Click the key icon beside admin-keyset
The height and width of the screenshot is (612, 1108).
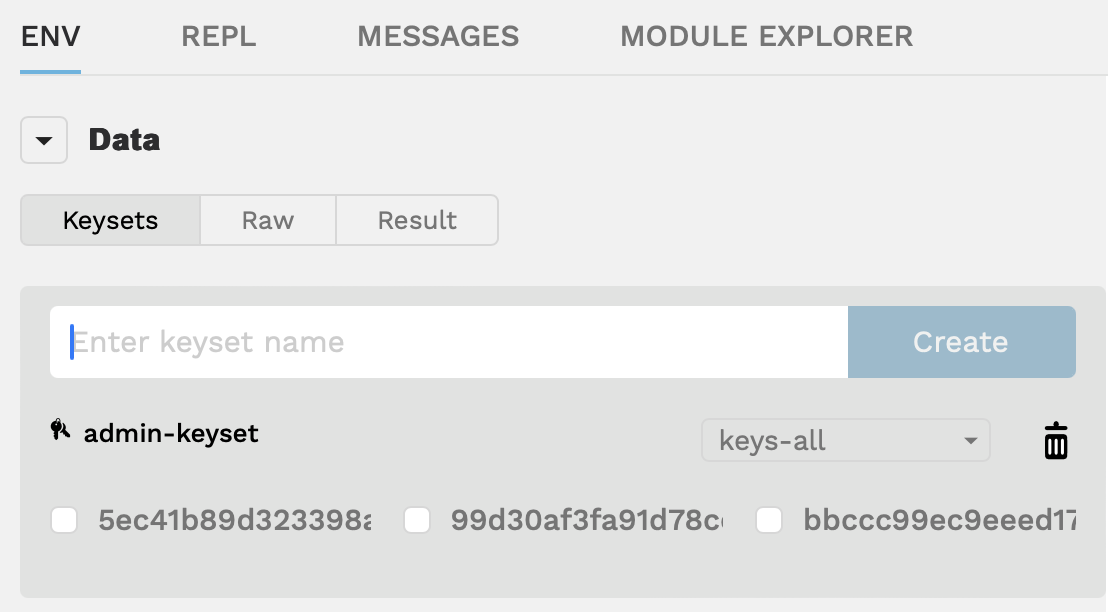coord(61,431)
